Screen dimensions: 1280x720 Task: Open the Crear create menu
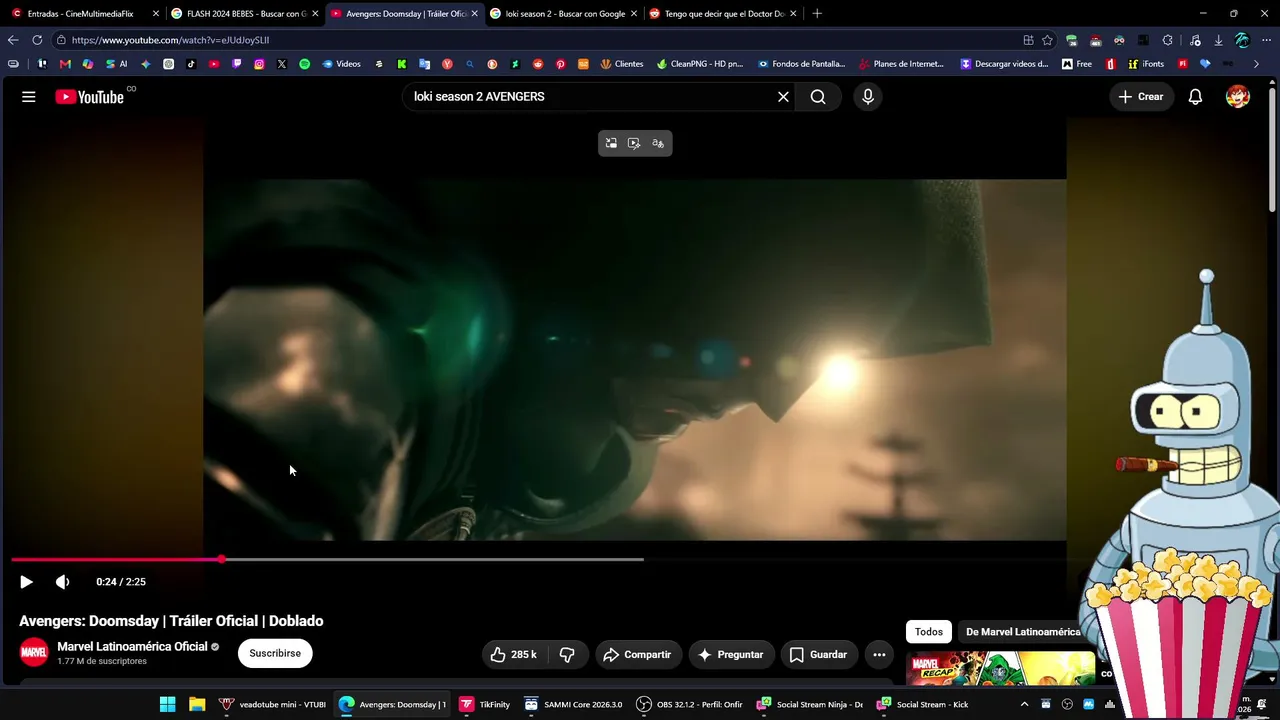[1141, 97]
